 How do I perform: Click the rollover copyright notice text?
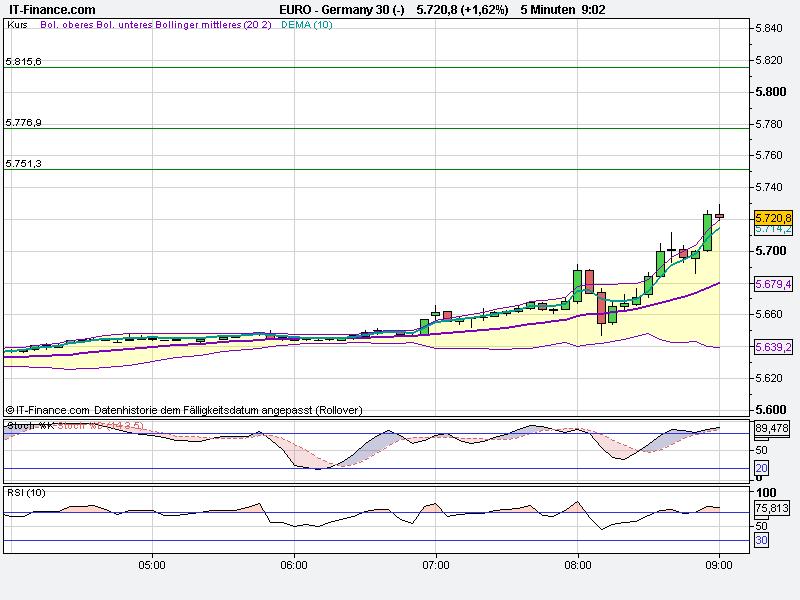(x=184, y=410)
